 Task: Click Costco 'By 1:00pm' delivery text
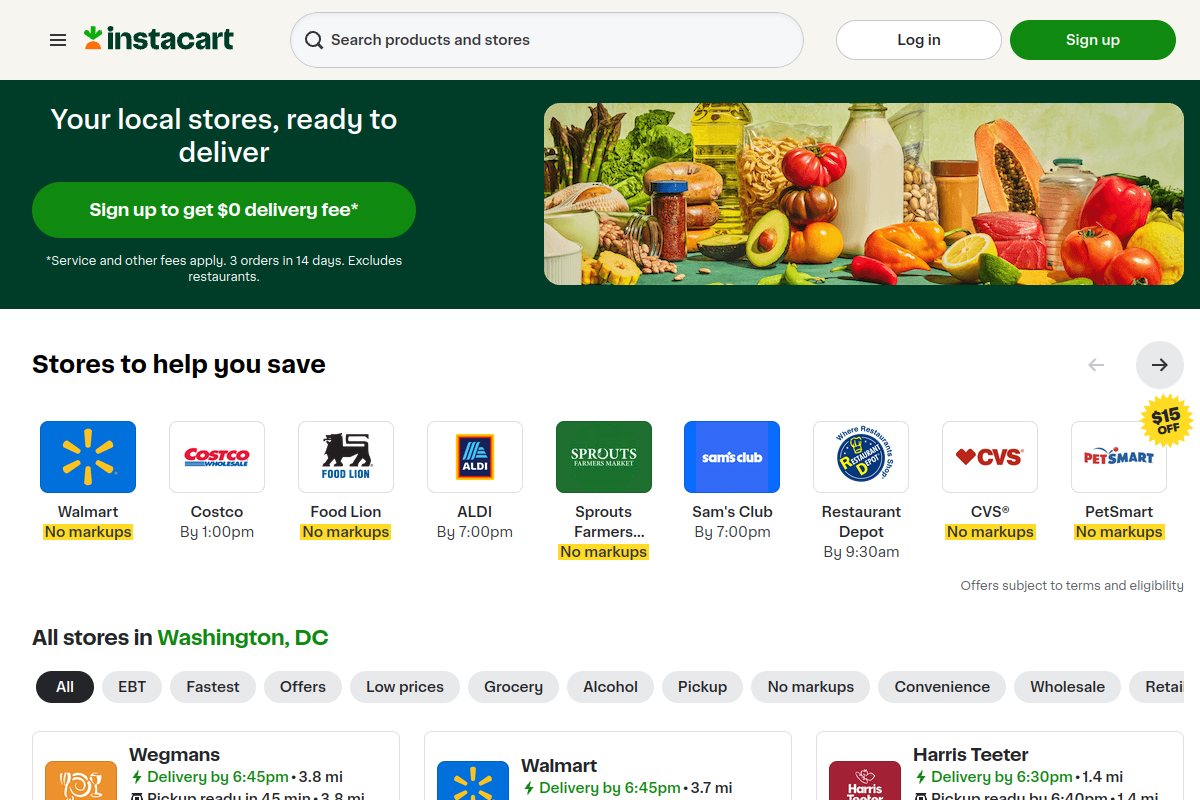coord(217,532)
